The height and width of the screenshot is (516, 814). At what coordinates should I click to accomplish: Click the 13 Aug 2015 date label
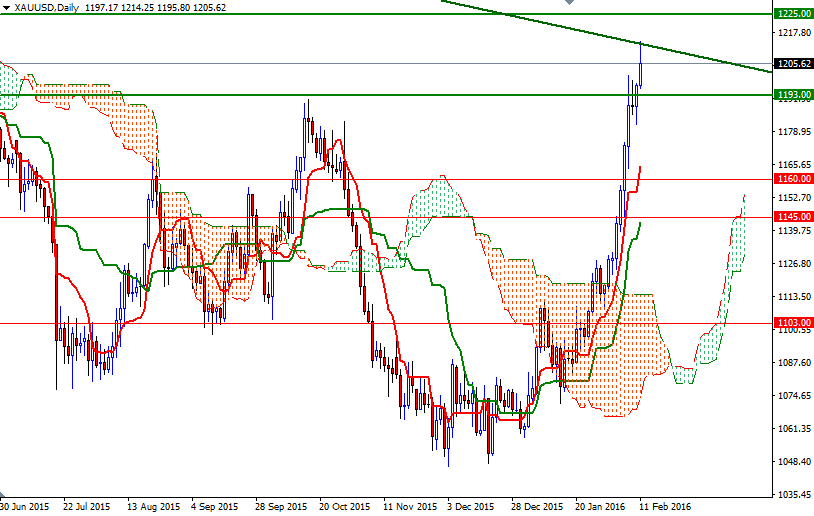click(154, 507)
